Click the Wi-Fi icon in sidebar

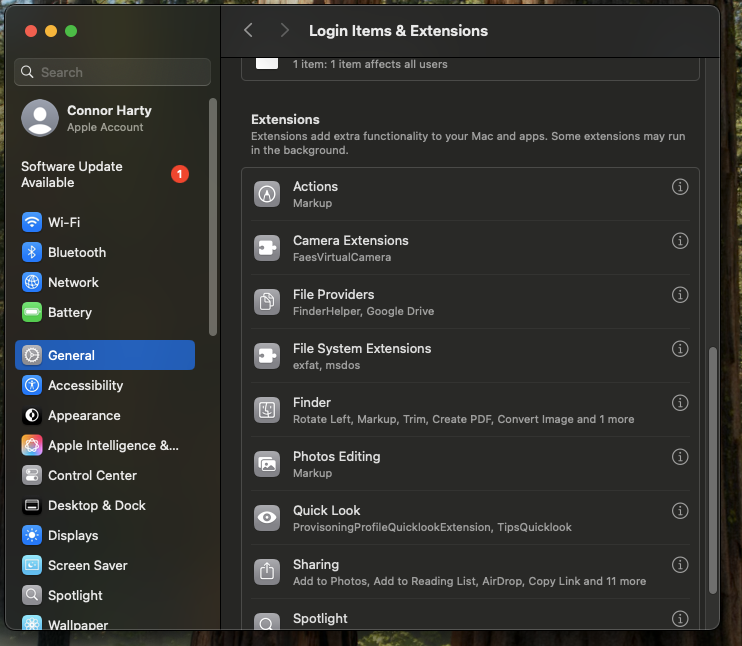(32, 222)
